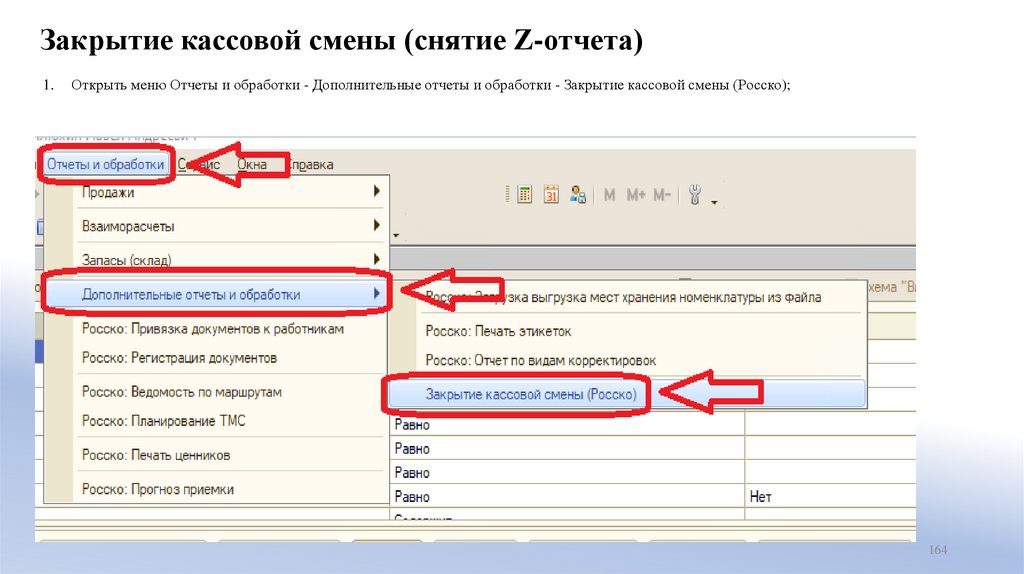Click the Равно cell beside Нет
The image size is (1024, 574).
click(x=568, y=497)
